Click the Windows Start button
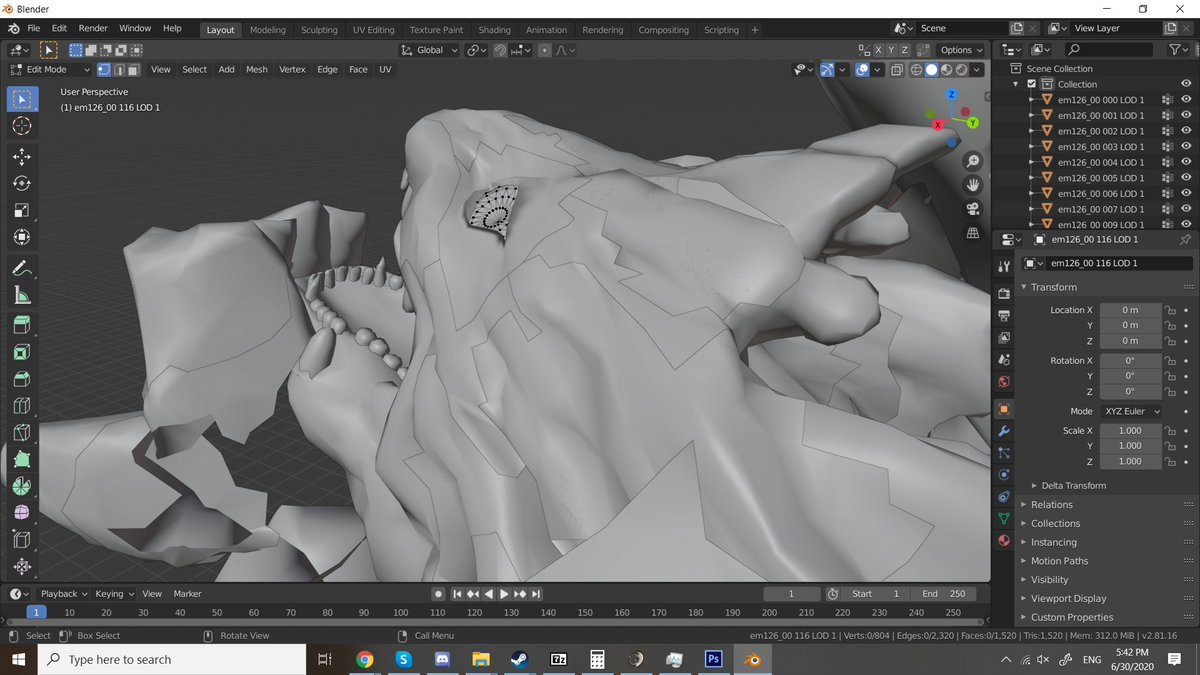 18,659
